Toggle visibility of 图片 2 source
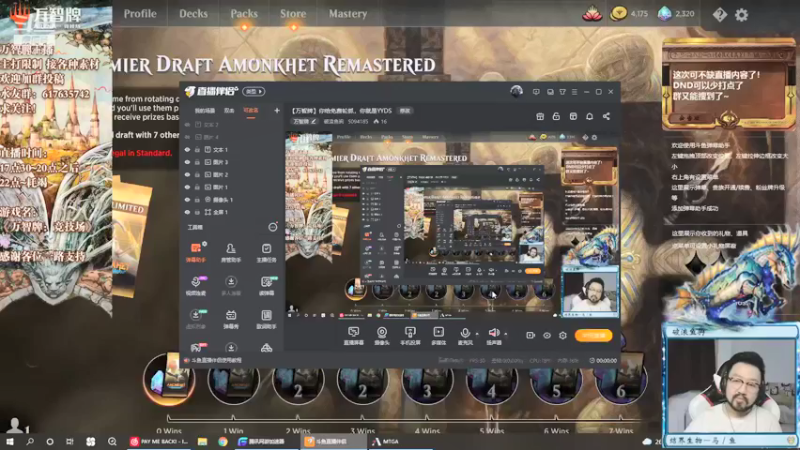The image size is (800, 450). pos(187,174)
